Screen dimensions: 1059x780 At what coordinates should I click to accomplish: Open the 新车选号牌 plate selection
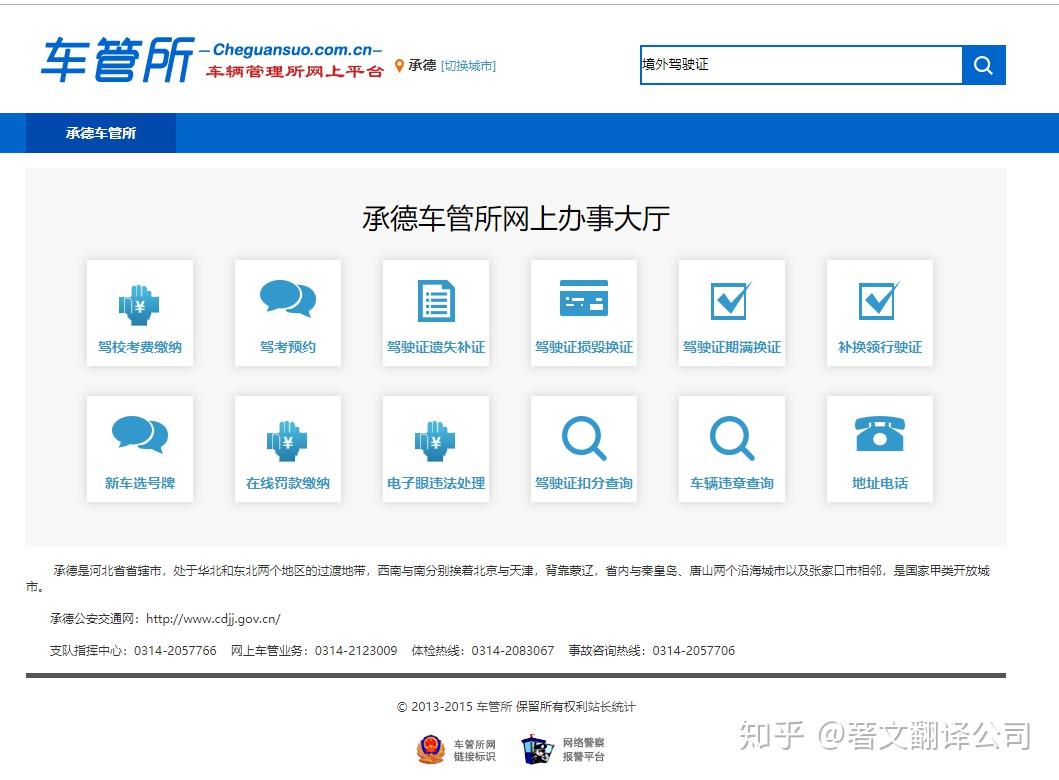[139, 448]
